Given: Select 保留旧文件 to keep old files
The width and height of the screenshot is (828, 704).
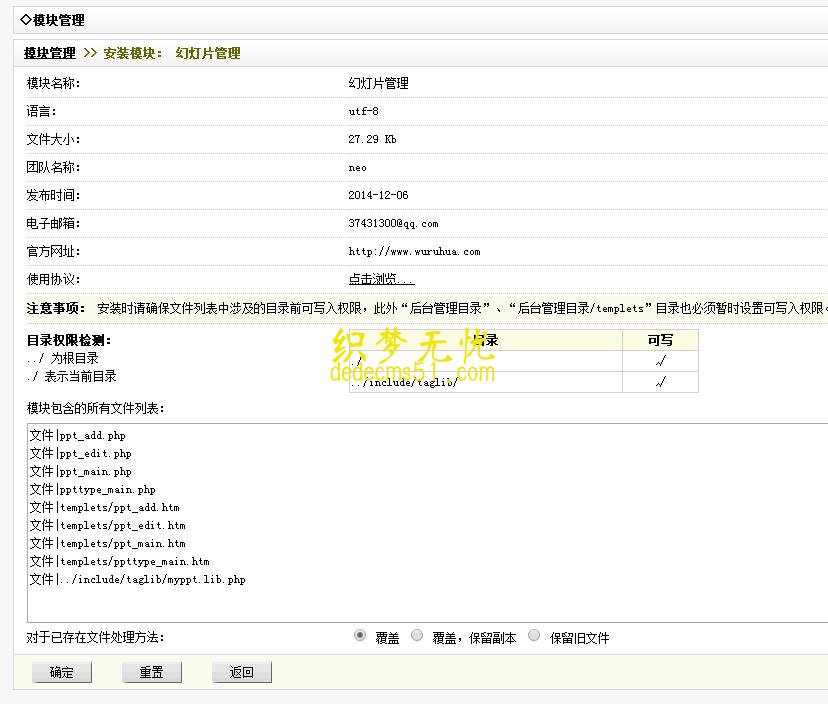Looking at the screenshot, I should point(534,636).
